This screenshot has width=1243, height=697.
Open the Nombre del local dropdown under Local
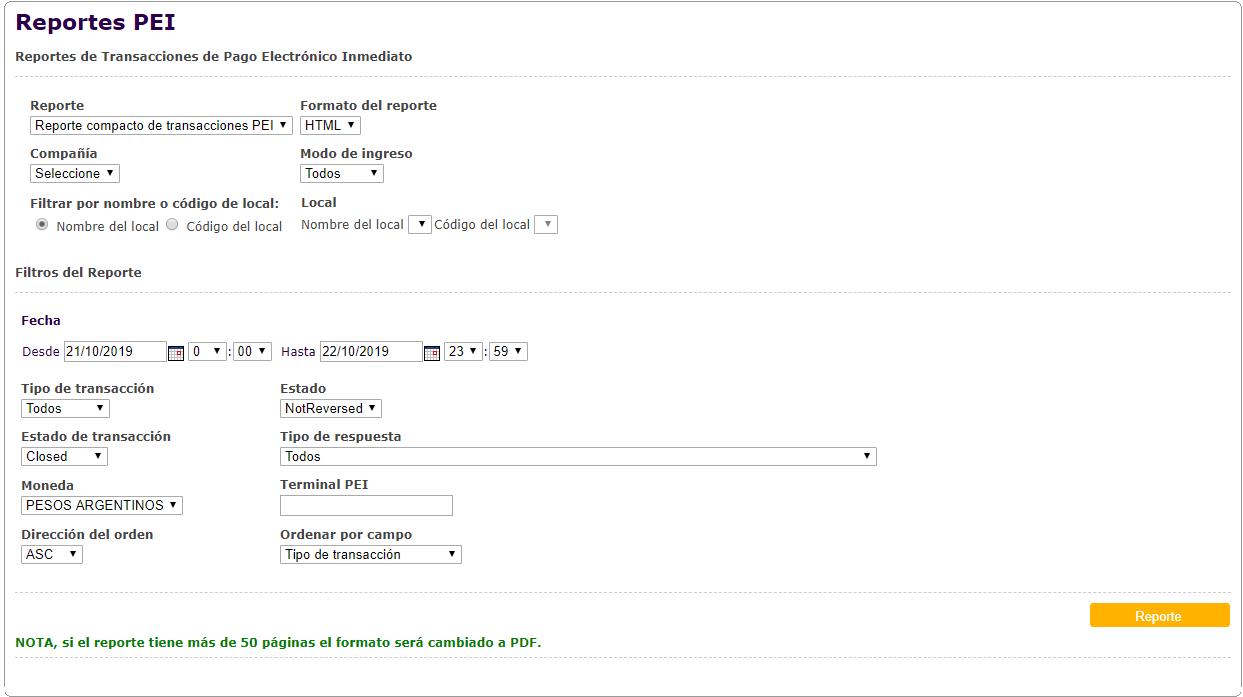(421, 225)
